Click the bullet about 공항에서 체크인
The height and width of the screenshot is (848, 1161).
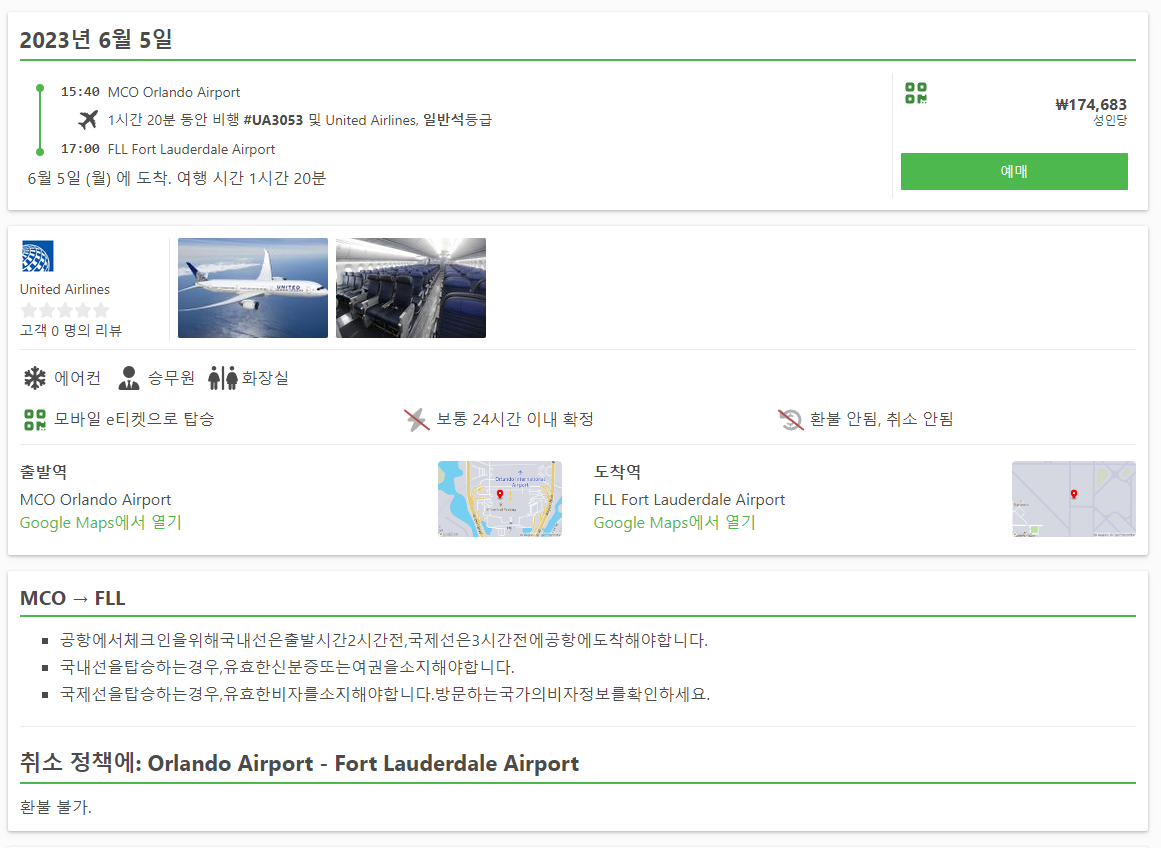pos(384,640)
